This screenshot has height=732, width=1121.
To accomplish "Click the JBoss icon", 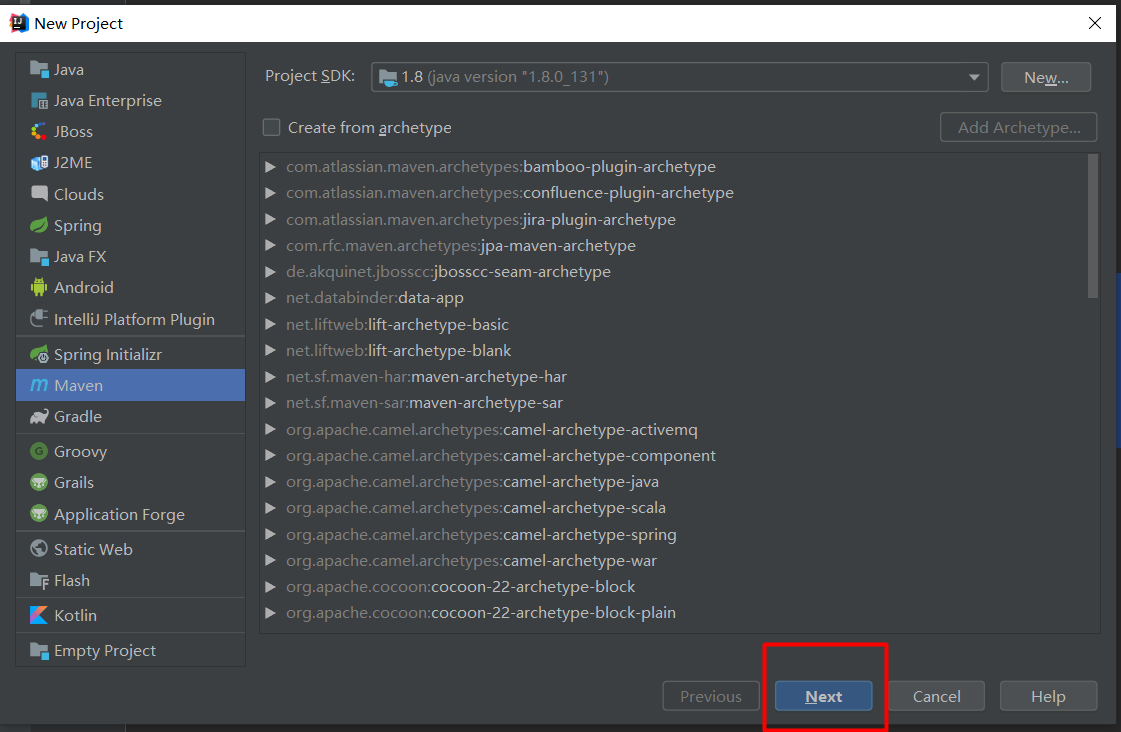I will pyautogui.click(x=39, y=132).
